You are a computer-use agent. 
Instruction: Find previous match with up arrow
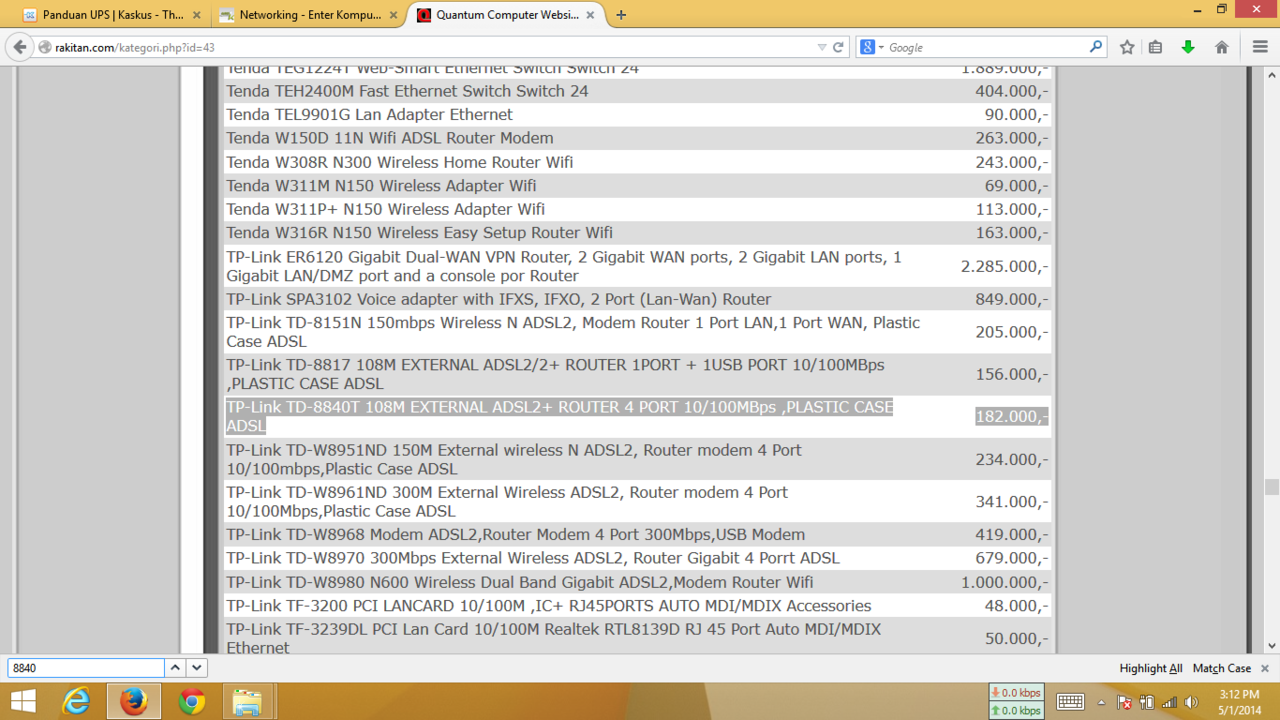[175, 667]
